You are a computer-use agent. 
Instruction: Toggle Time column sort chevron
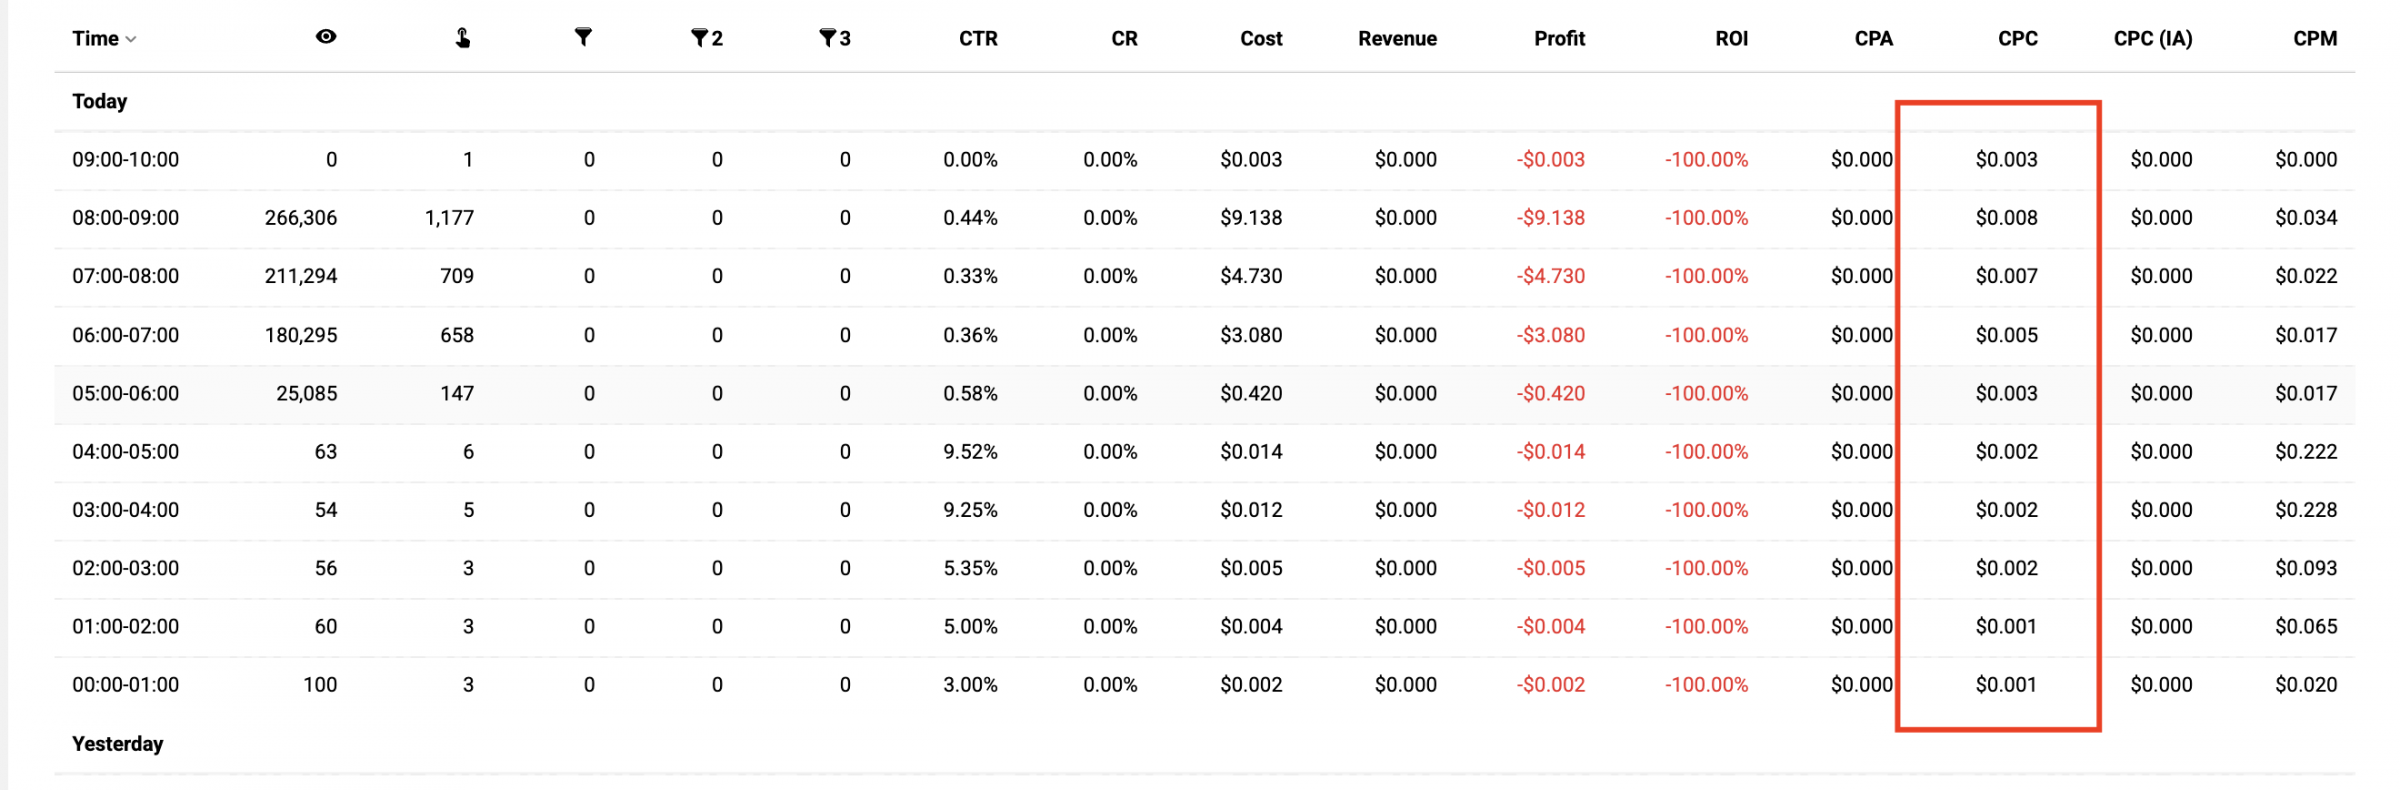point(131,39)
